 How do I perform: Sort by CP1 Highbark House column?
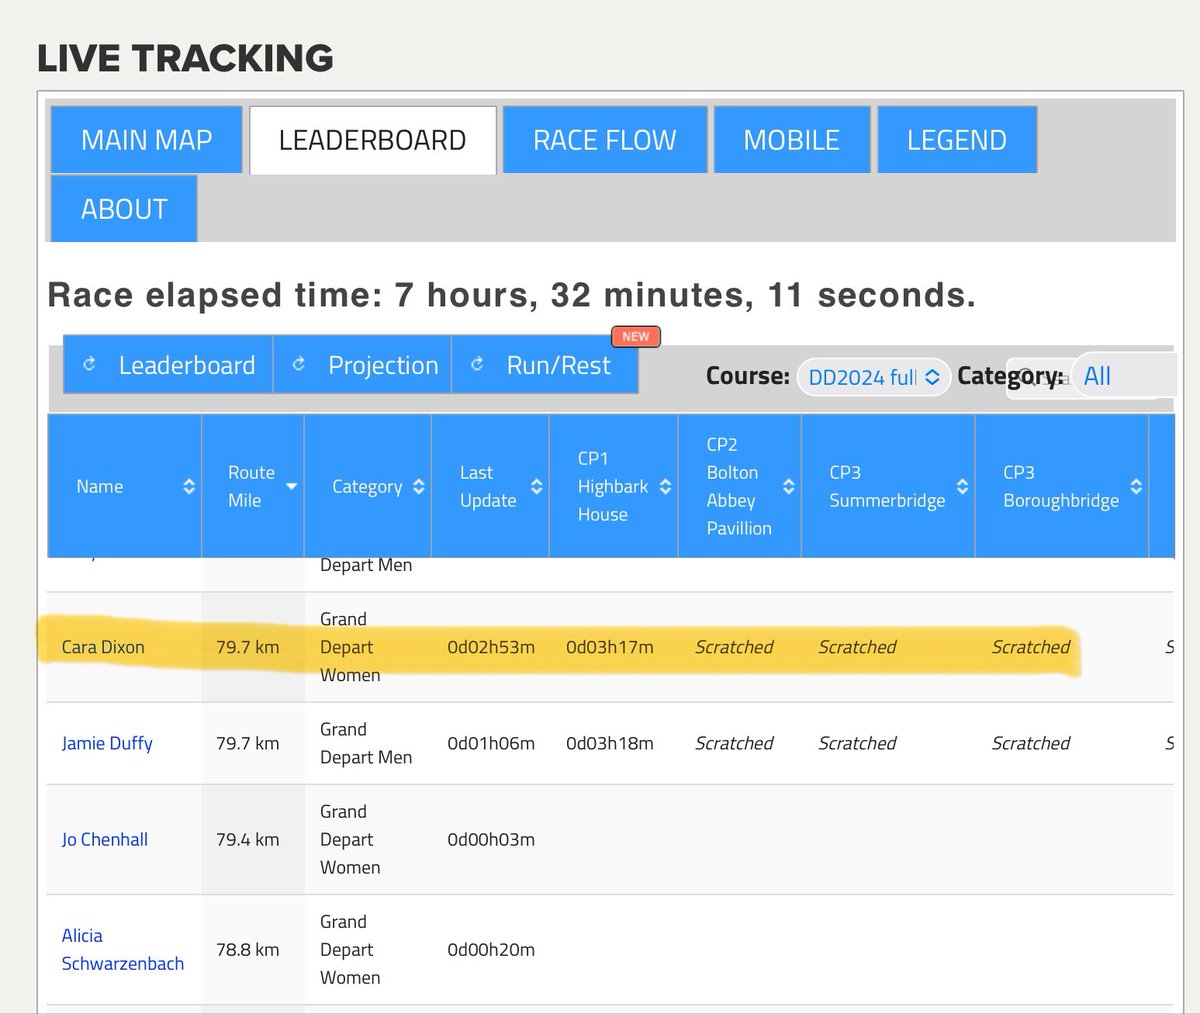coord(614,486)
